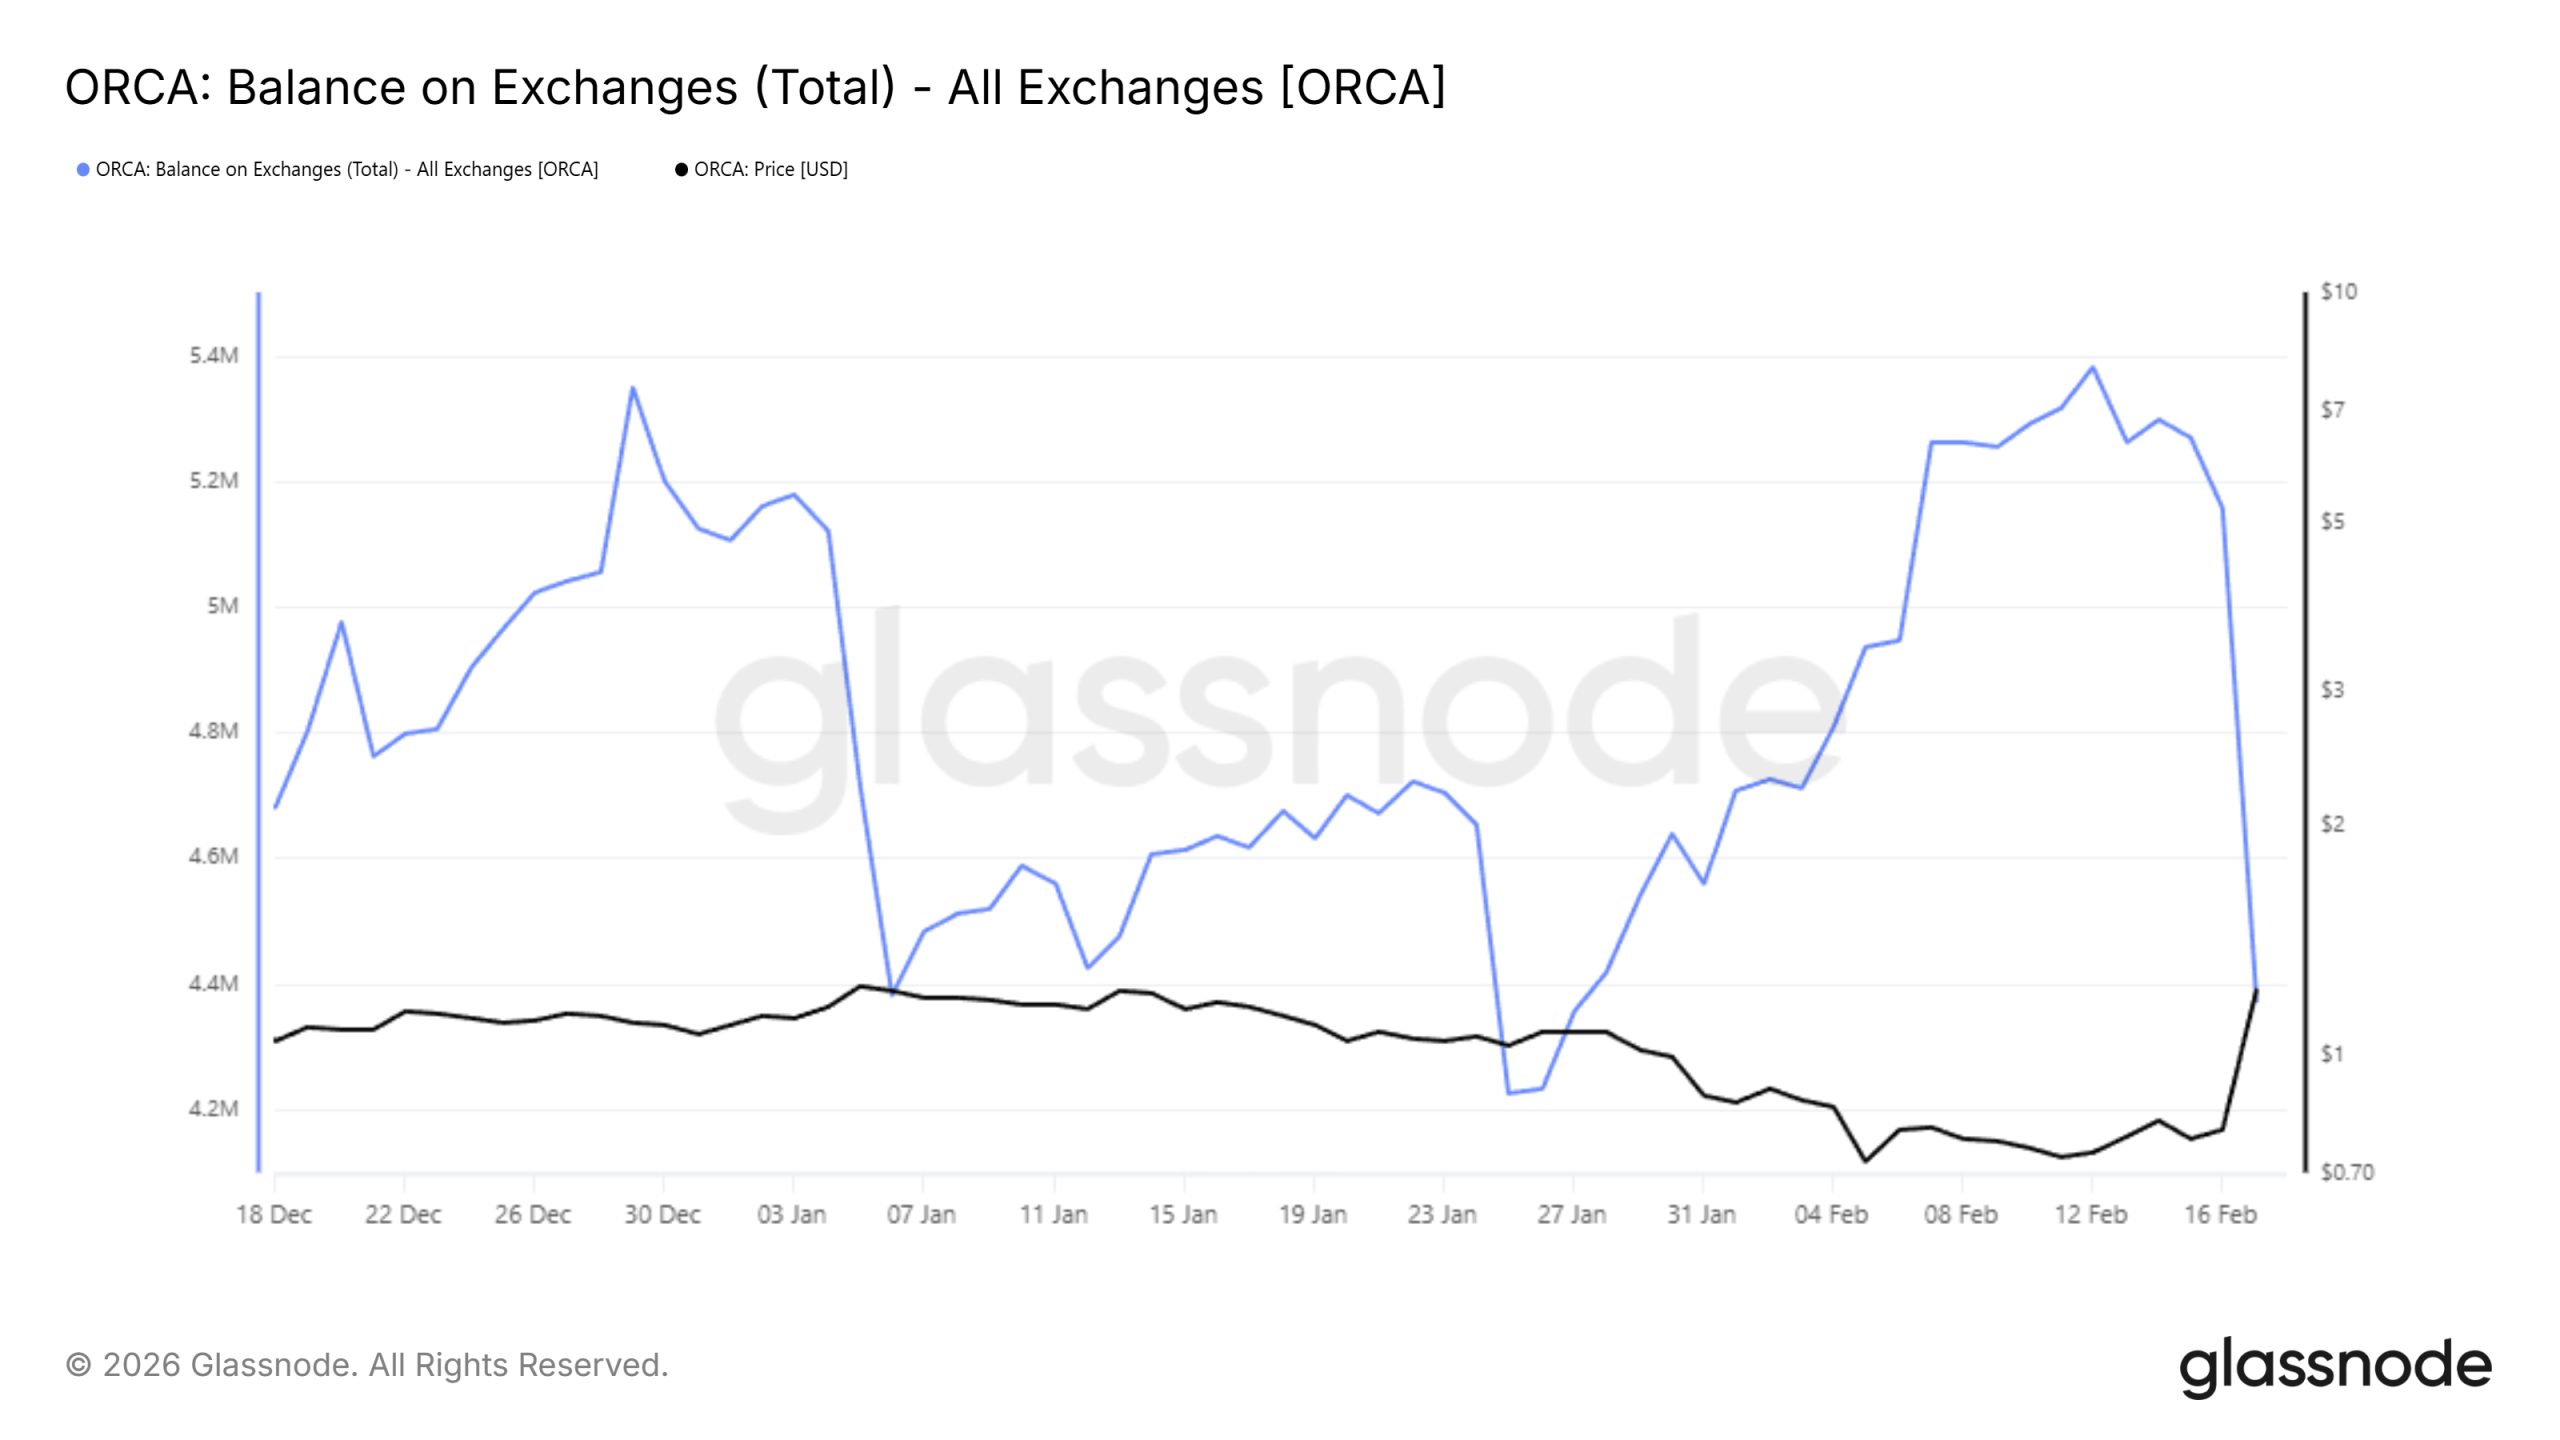Screen dimensions: 2560x1440
Task: Click the 5.4M left axis label
Action: (214, 356)
